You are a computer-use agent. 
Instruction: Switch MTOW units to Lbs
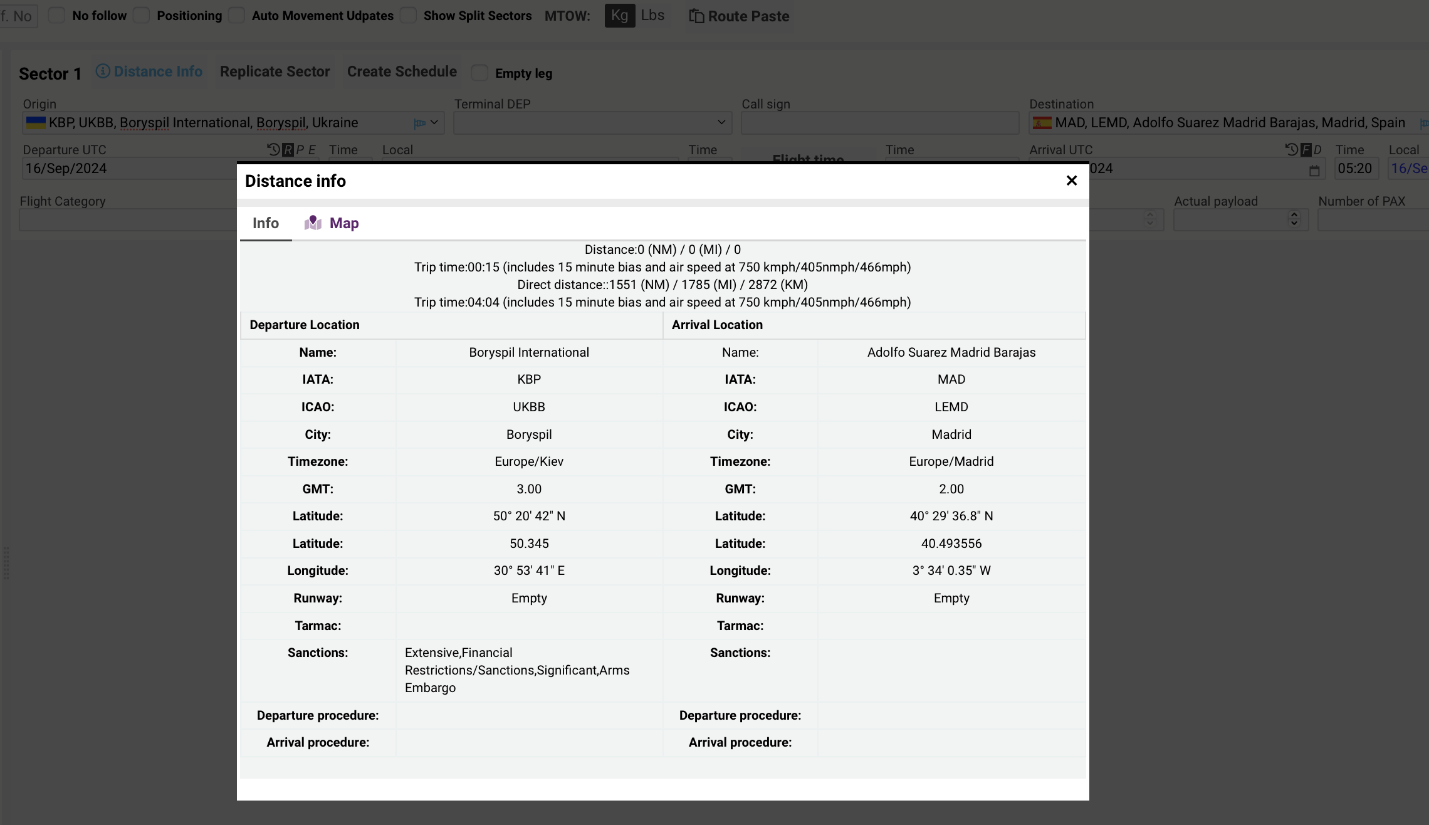(653, 15)
